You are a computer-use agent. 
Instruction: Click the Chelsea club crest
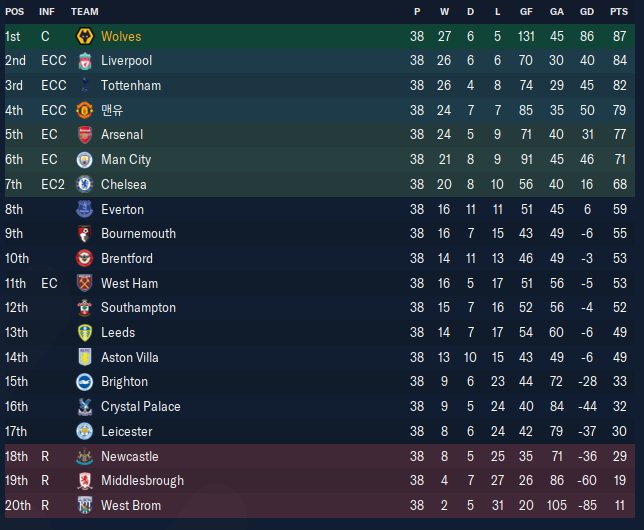85,185
